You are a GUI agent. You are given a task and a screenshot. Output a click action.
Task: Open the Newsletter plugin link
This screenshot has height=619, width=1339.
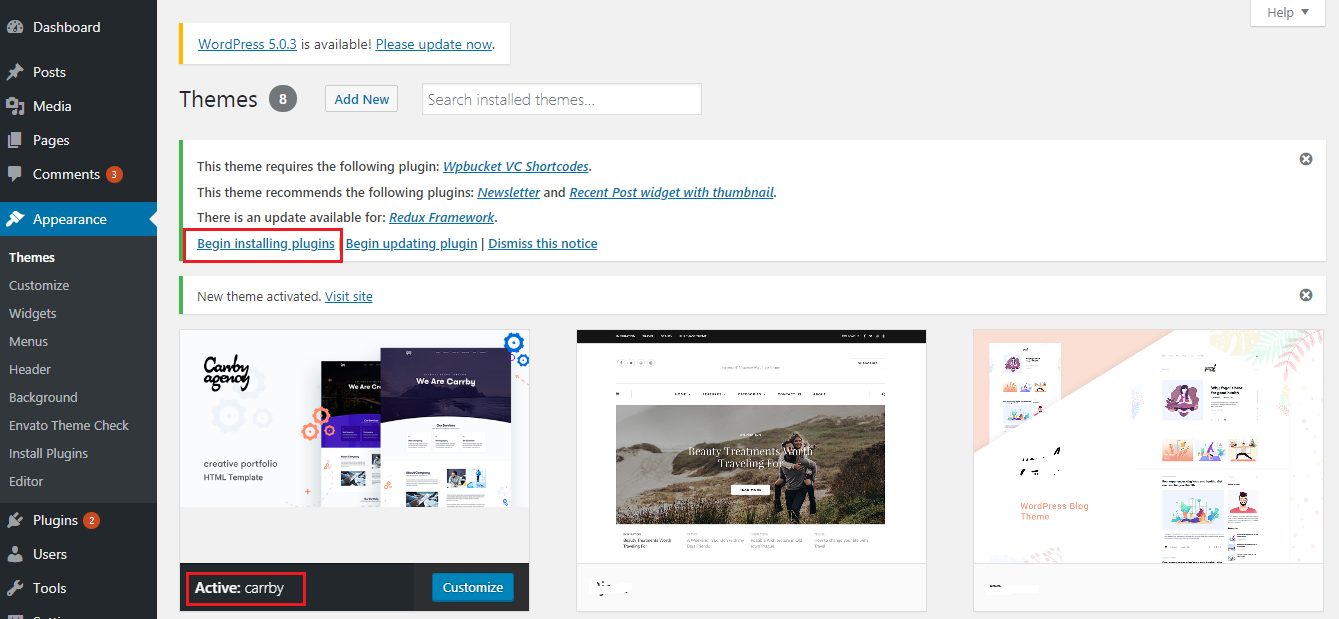[x=509, y=192]
